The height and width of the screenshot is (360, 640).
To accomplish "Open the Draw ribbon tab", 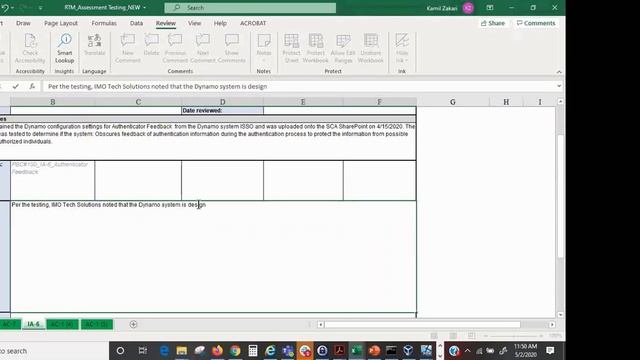I will [23, 23].
